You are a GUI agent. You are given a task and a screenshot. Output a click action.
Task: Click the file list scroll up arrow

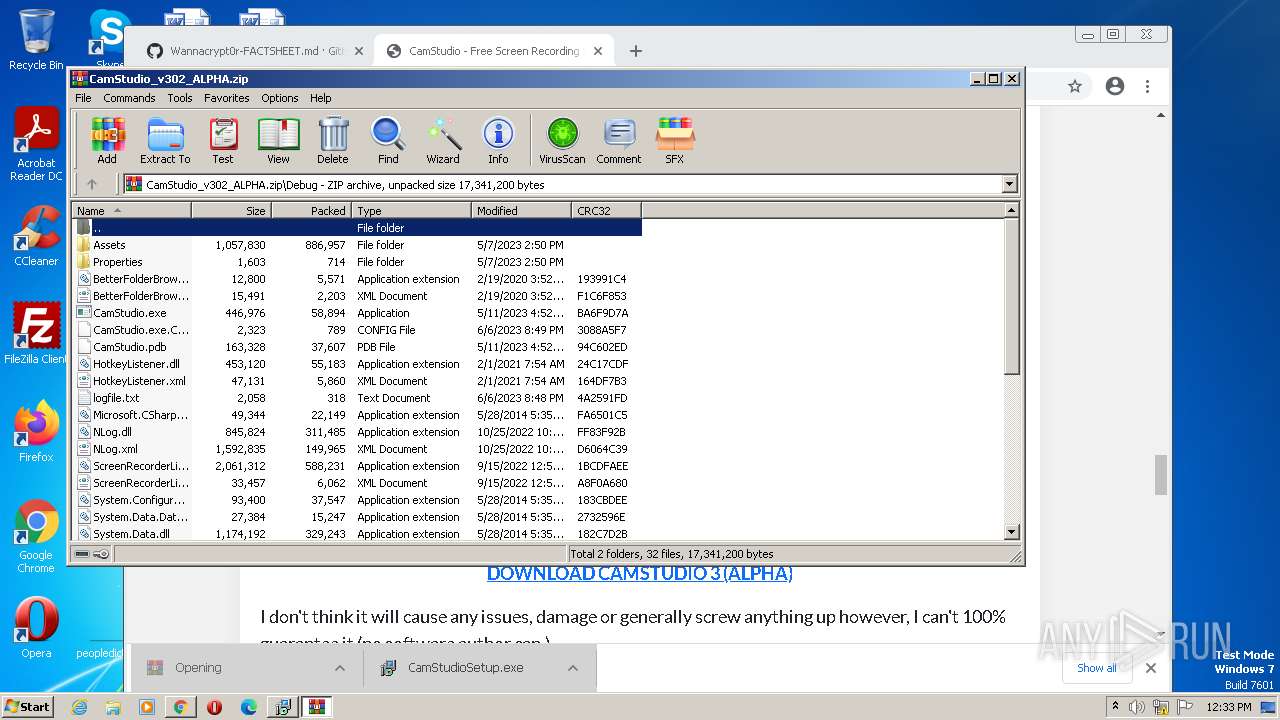pyautogui.click(x=1011, y=210)
